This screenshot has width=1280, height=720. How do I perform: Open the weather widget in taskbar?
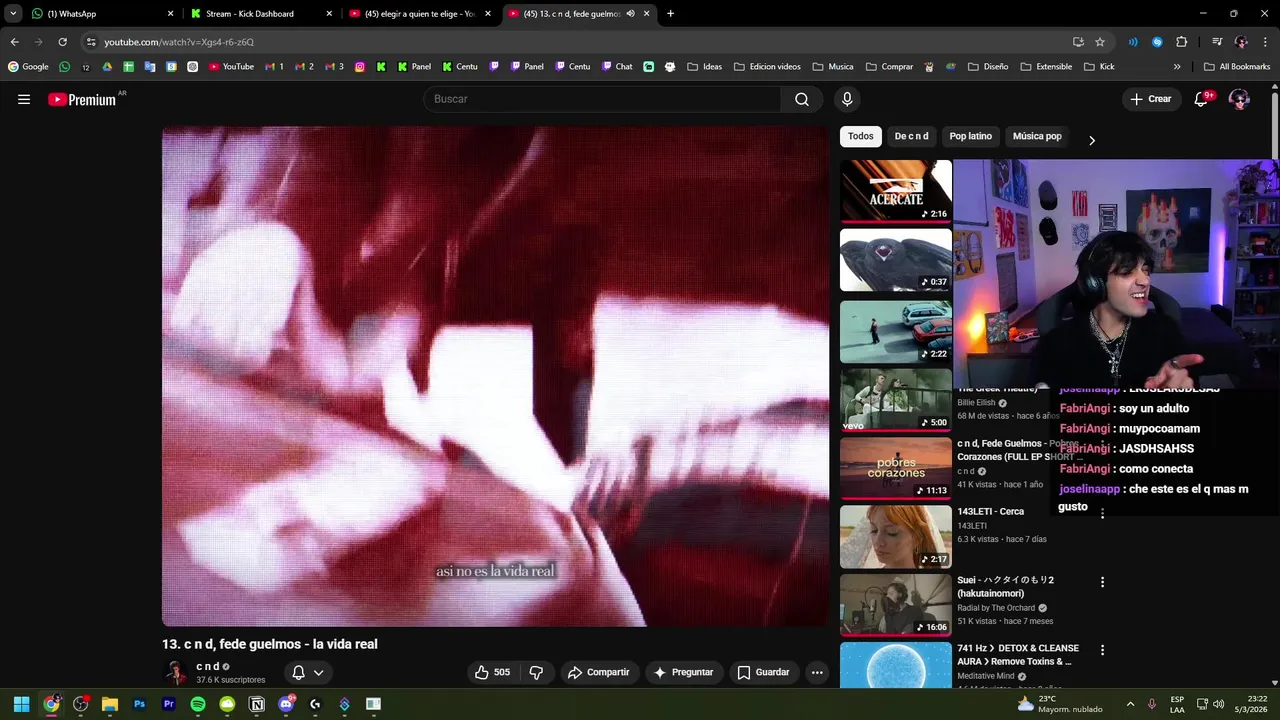1058,704
